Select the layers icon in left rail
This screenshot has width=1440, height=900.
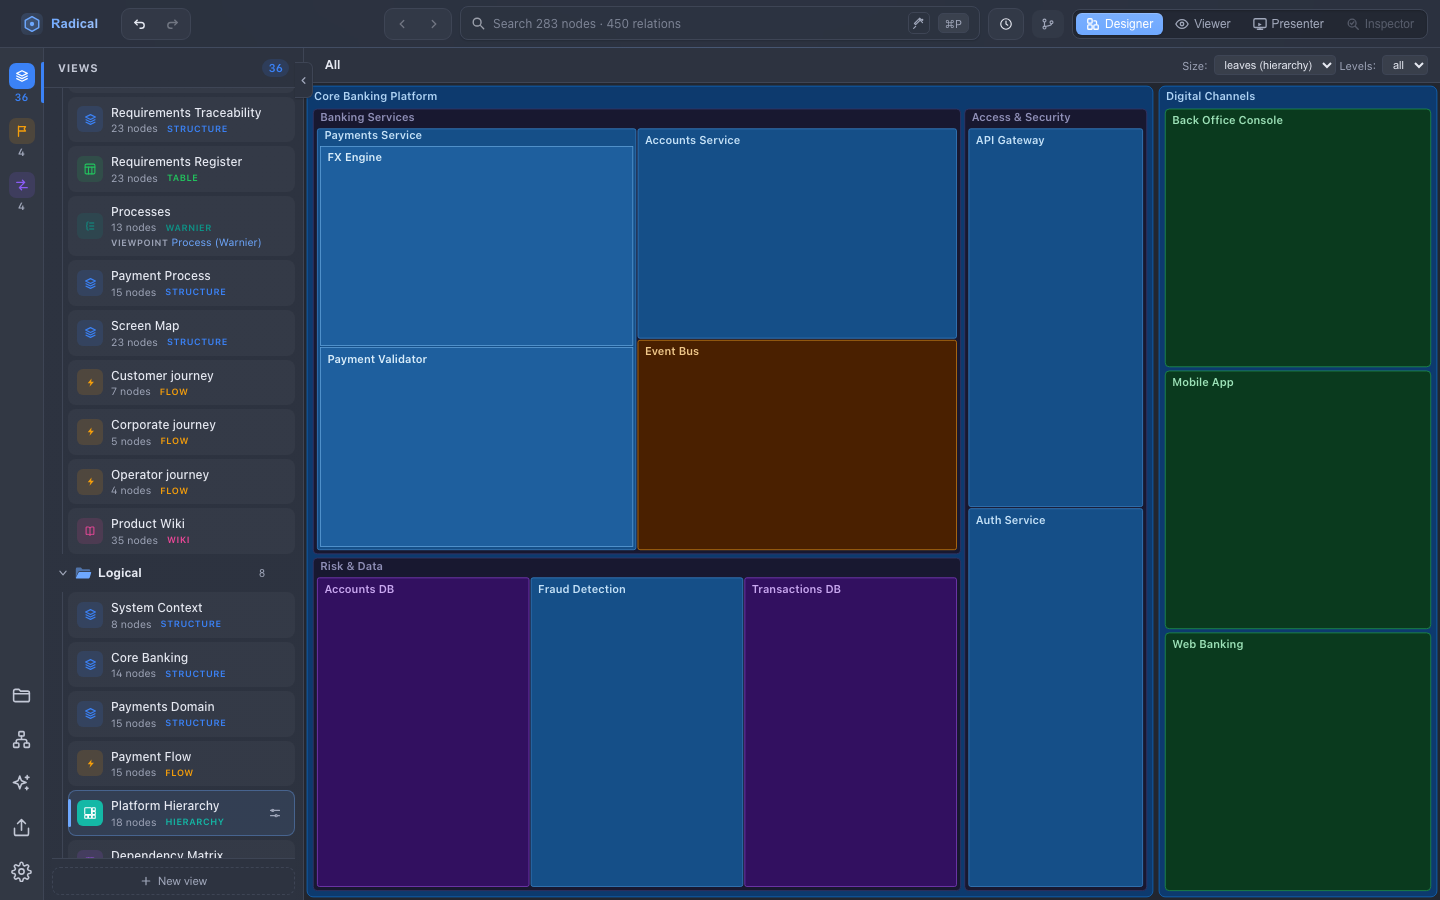tap(22, 76)
